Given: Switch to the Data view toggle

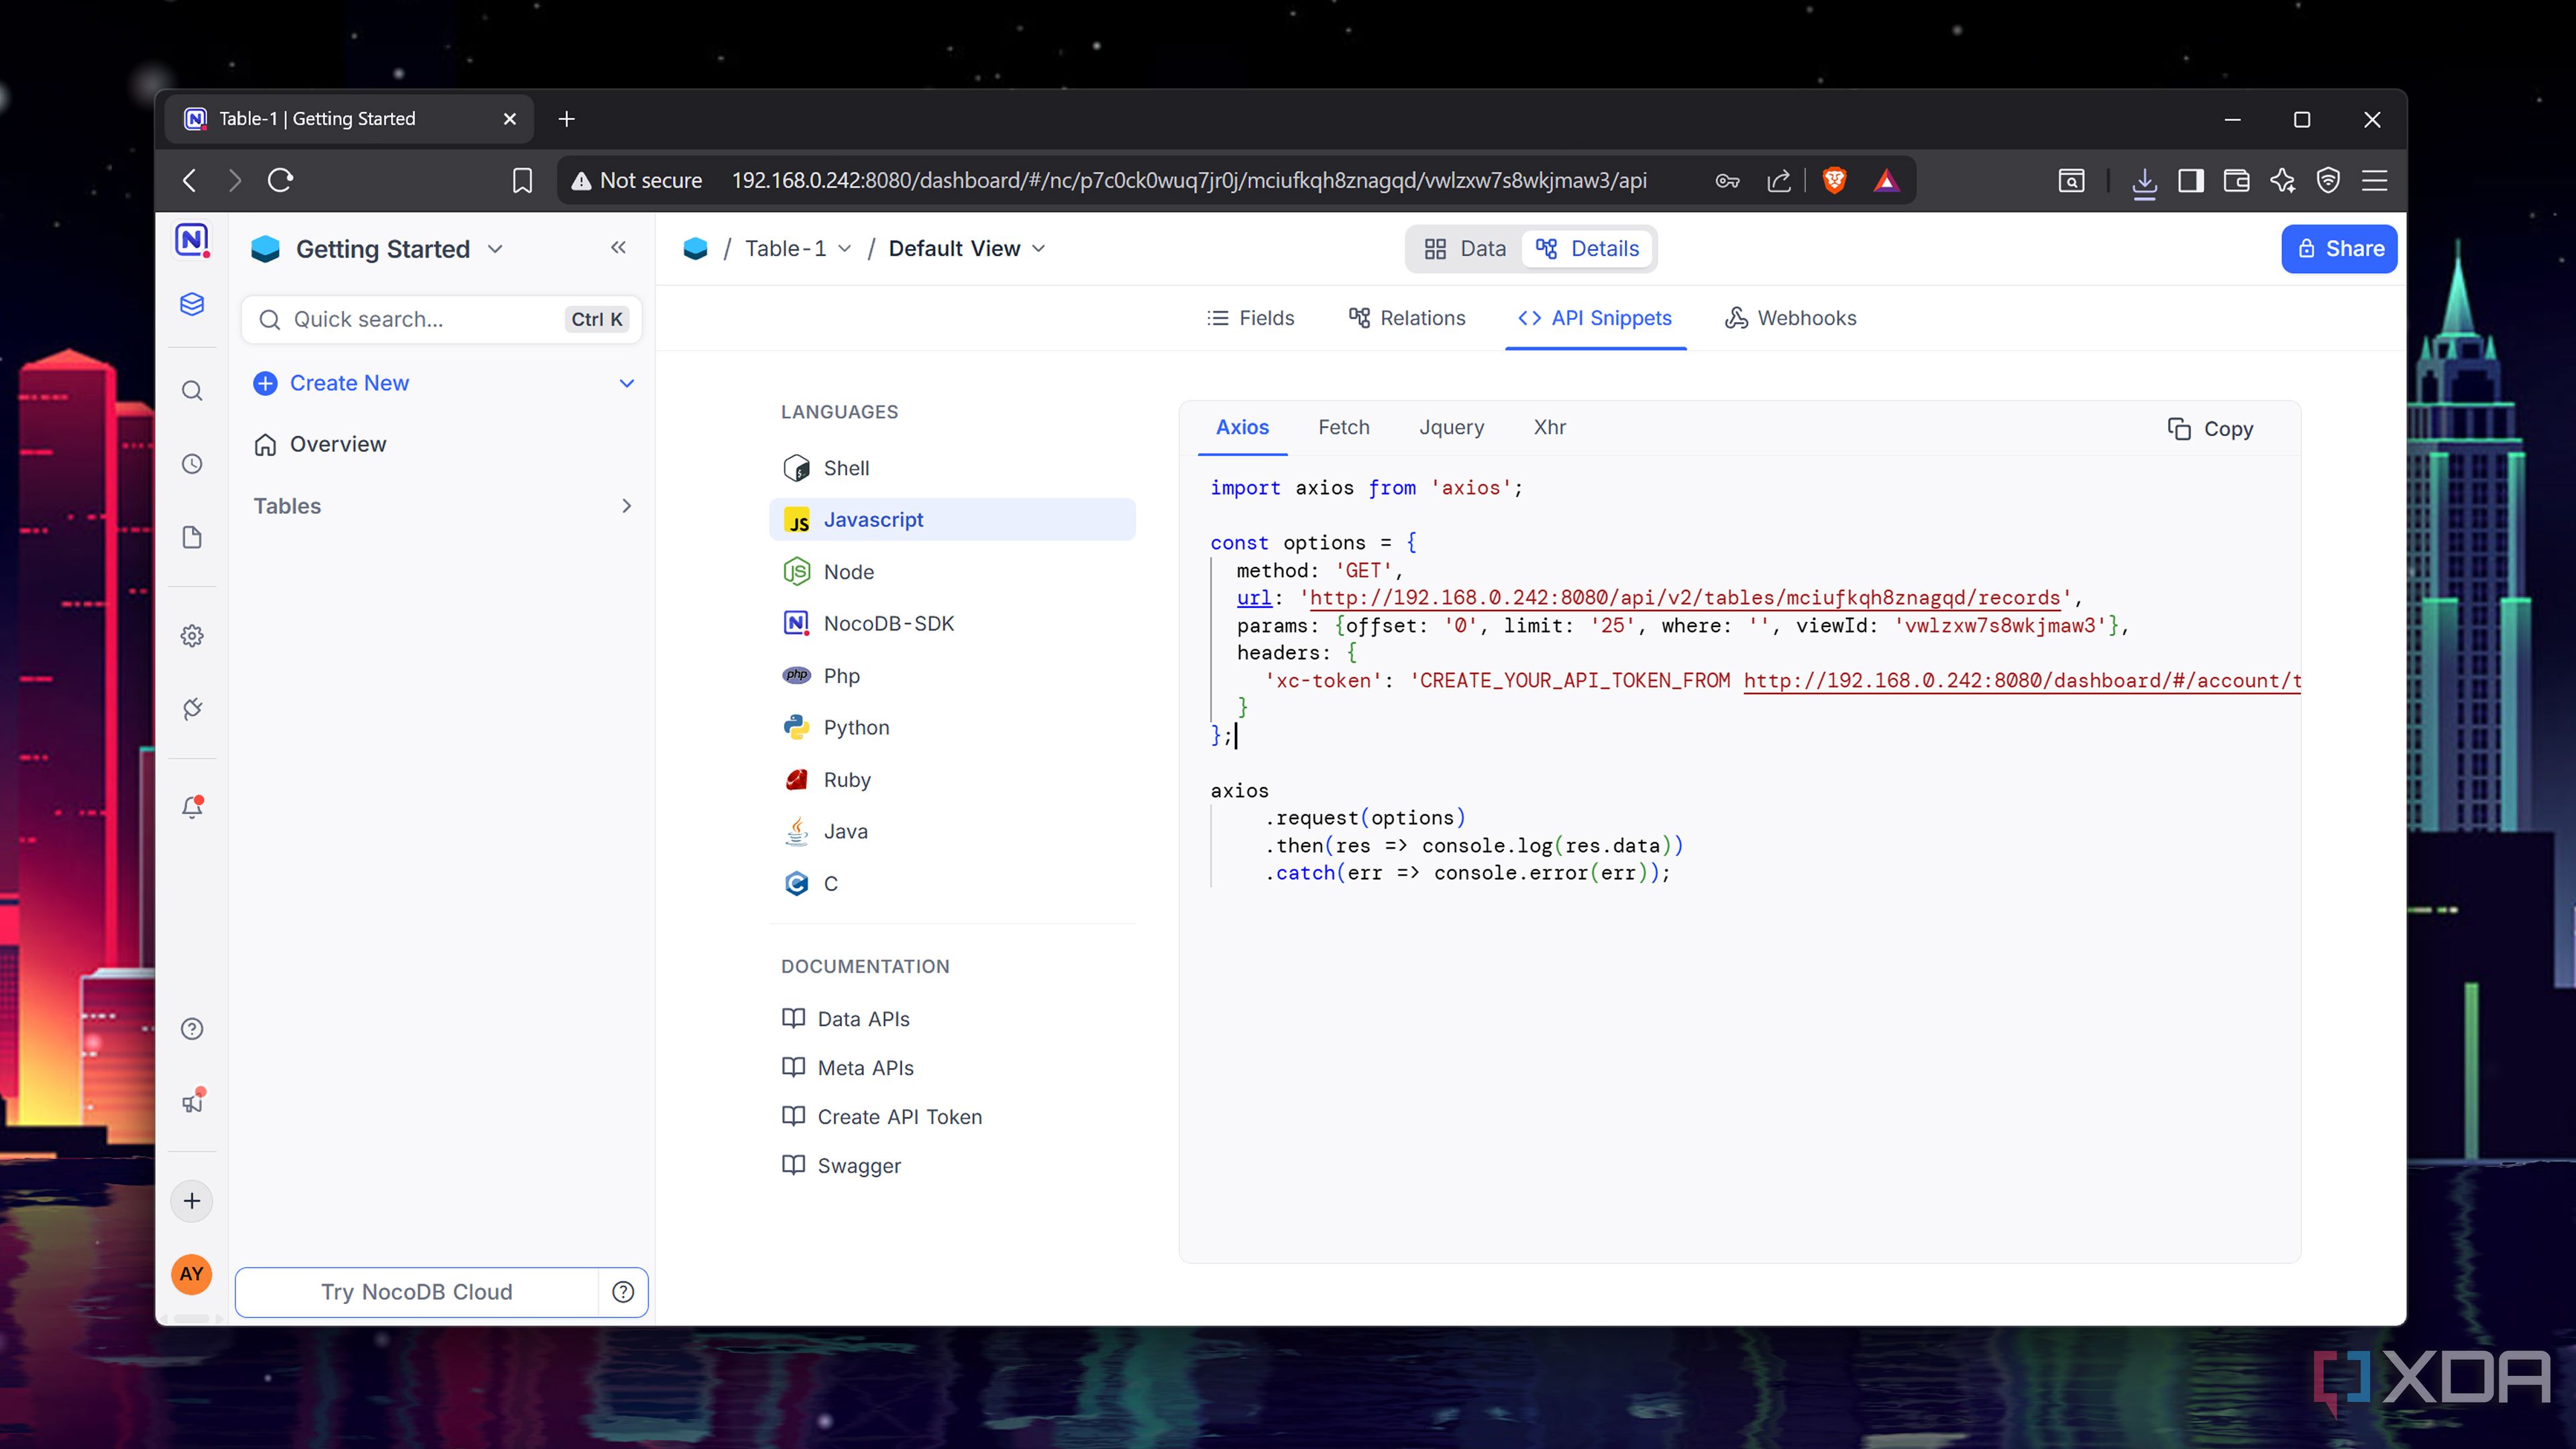Looking at the screenshot, I should click(x=1465, y=248).
